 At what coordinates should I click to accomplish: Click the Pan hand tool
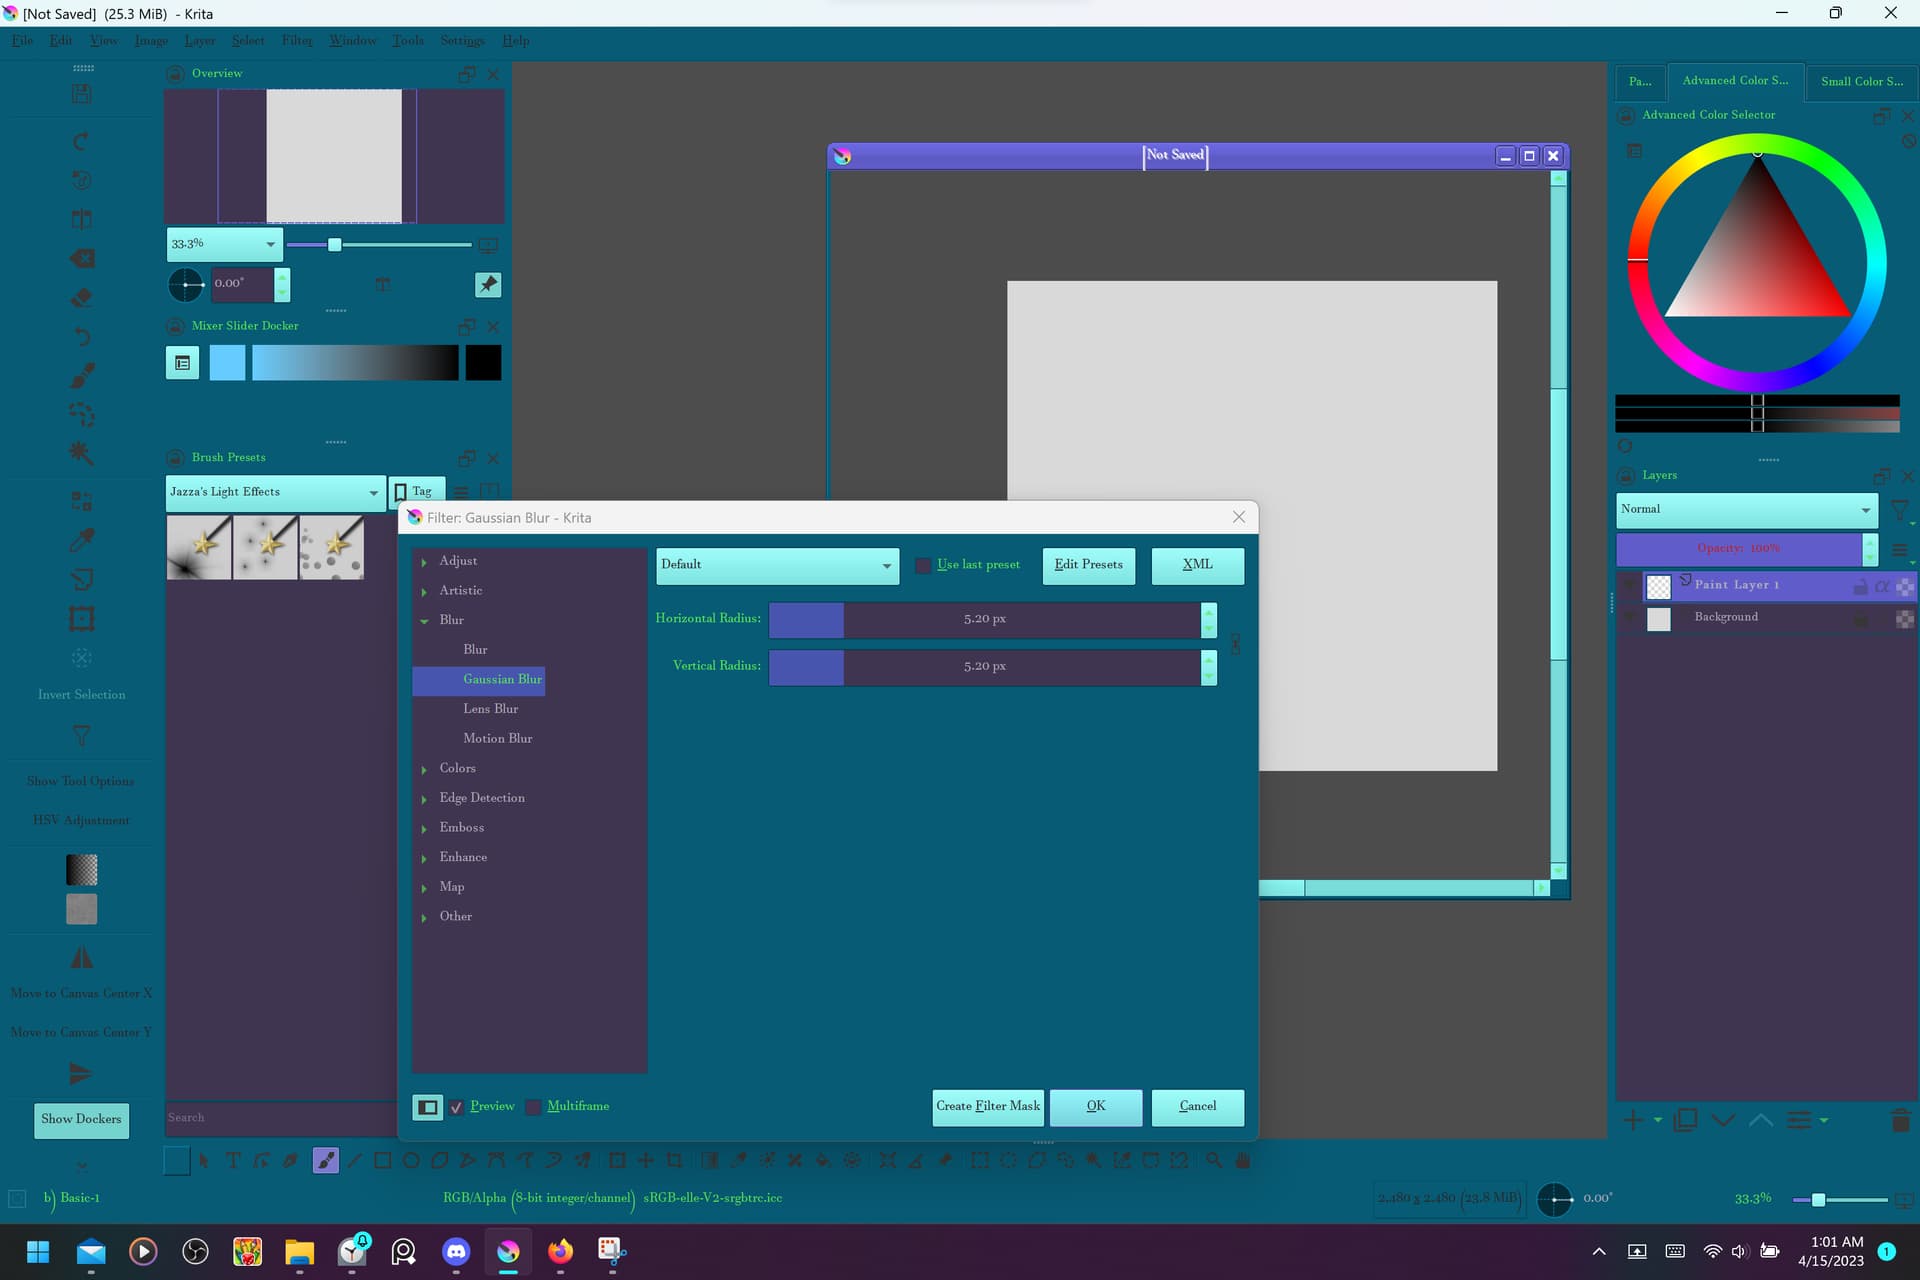point(1243,1160)
